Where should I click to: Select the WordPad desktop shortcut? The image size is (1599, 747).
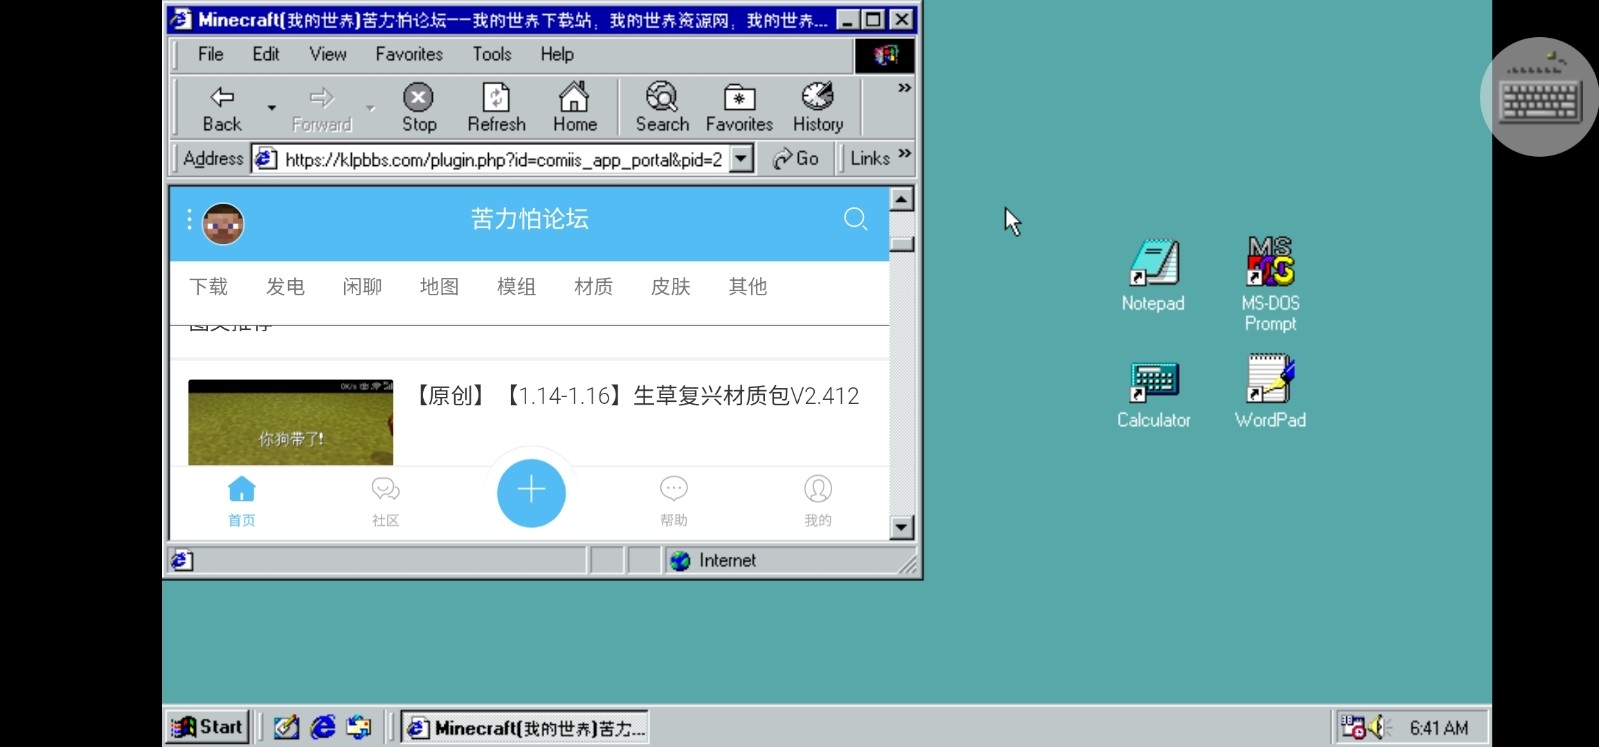tap(1270, 392)
